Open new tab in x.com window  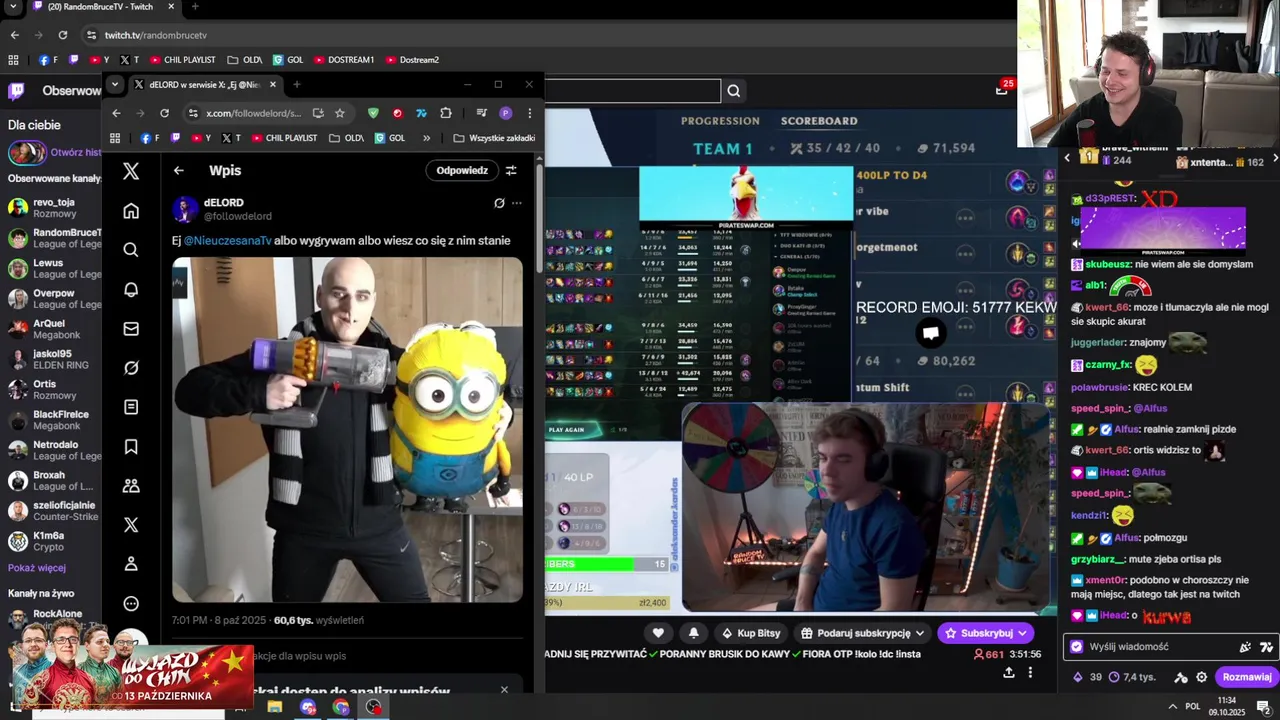(296, 85)
